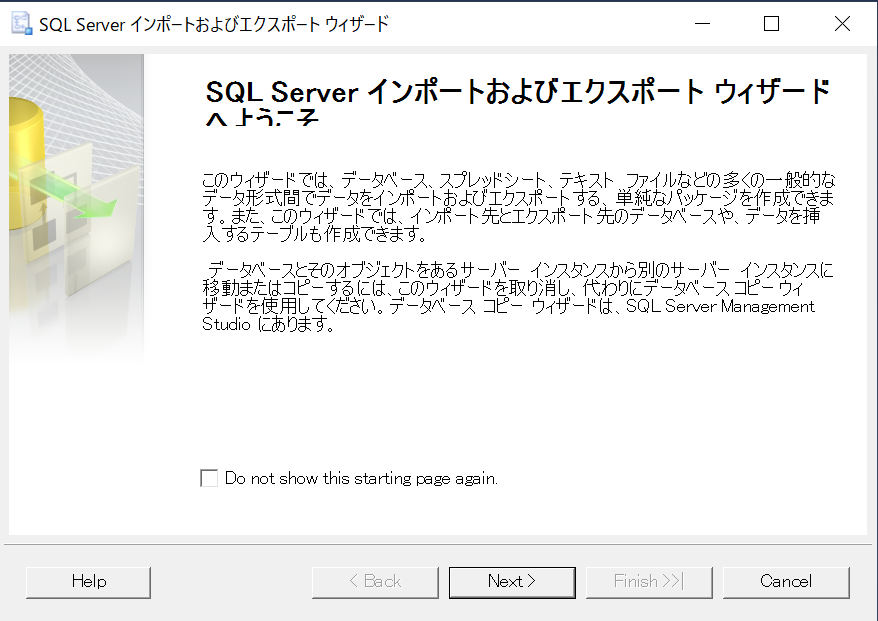Click the disabled Finish button
The width and height of the screenshot is (878, 621).
click(x=649, y=582)
